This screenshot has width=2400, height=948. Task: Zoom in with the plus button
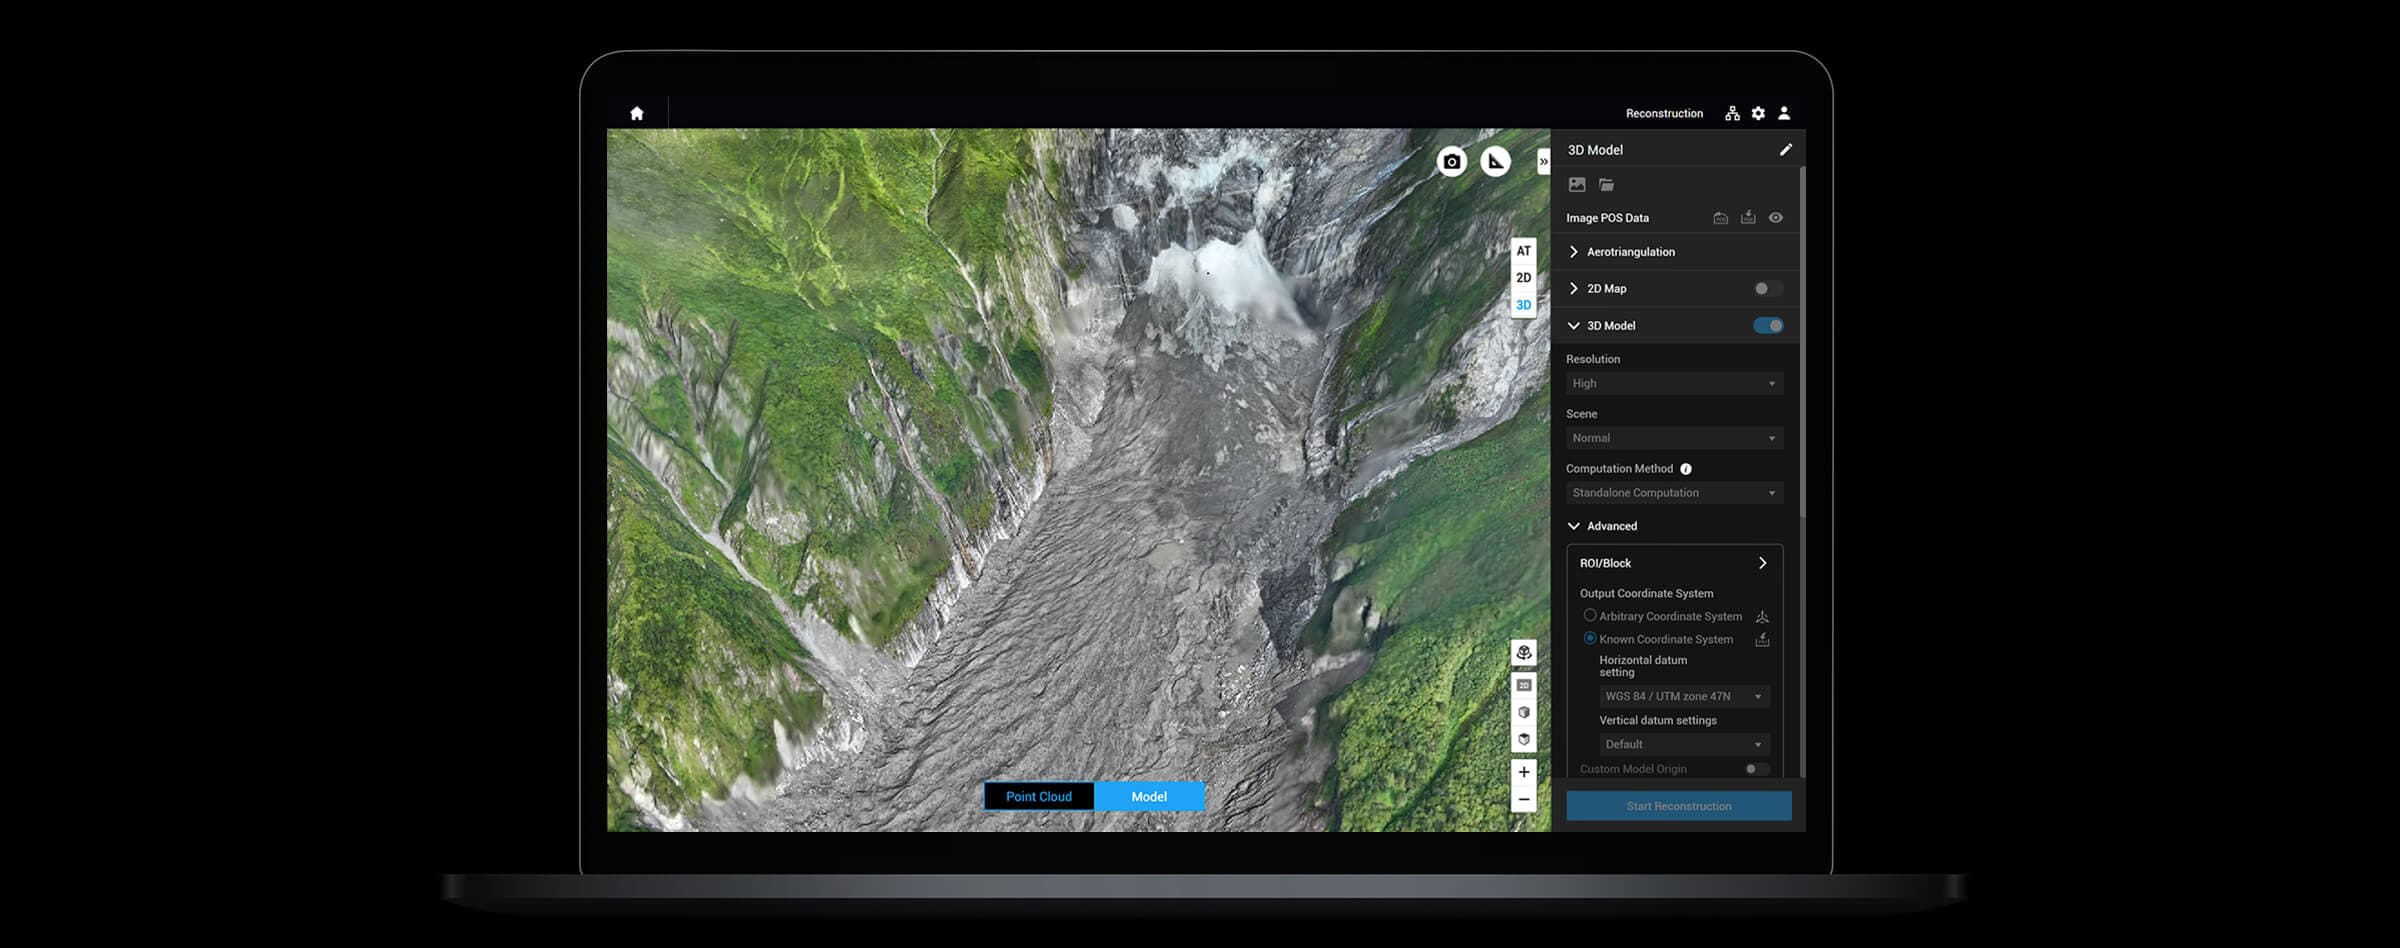[x=1523, y=772]
